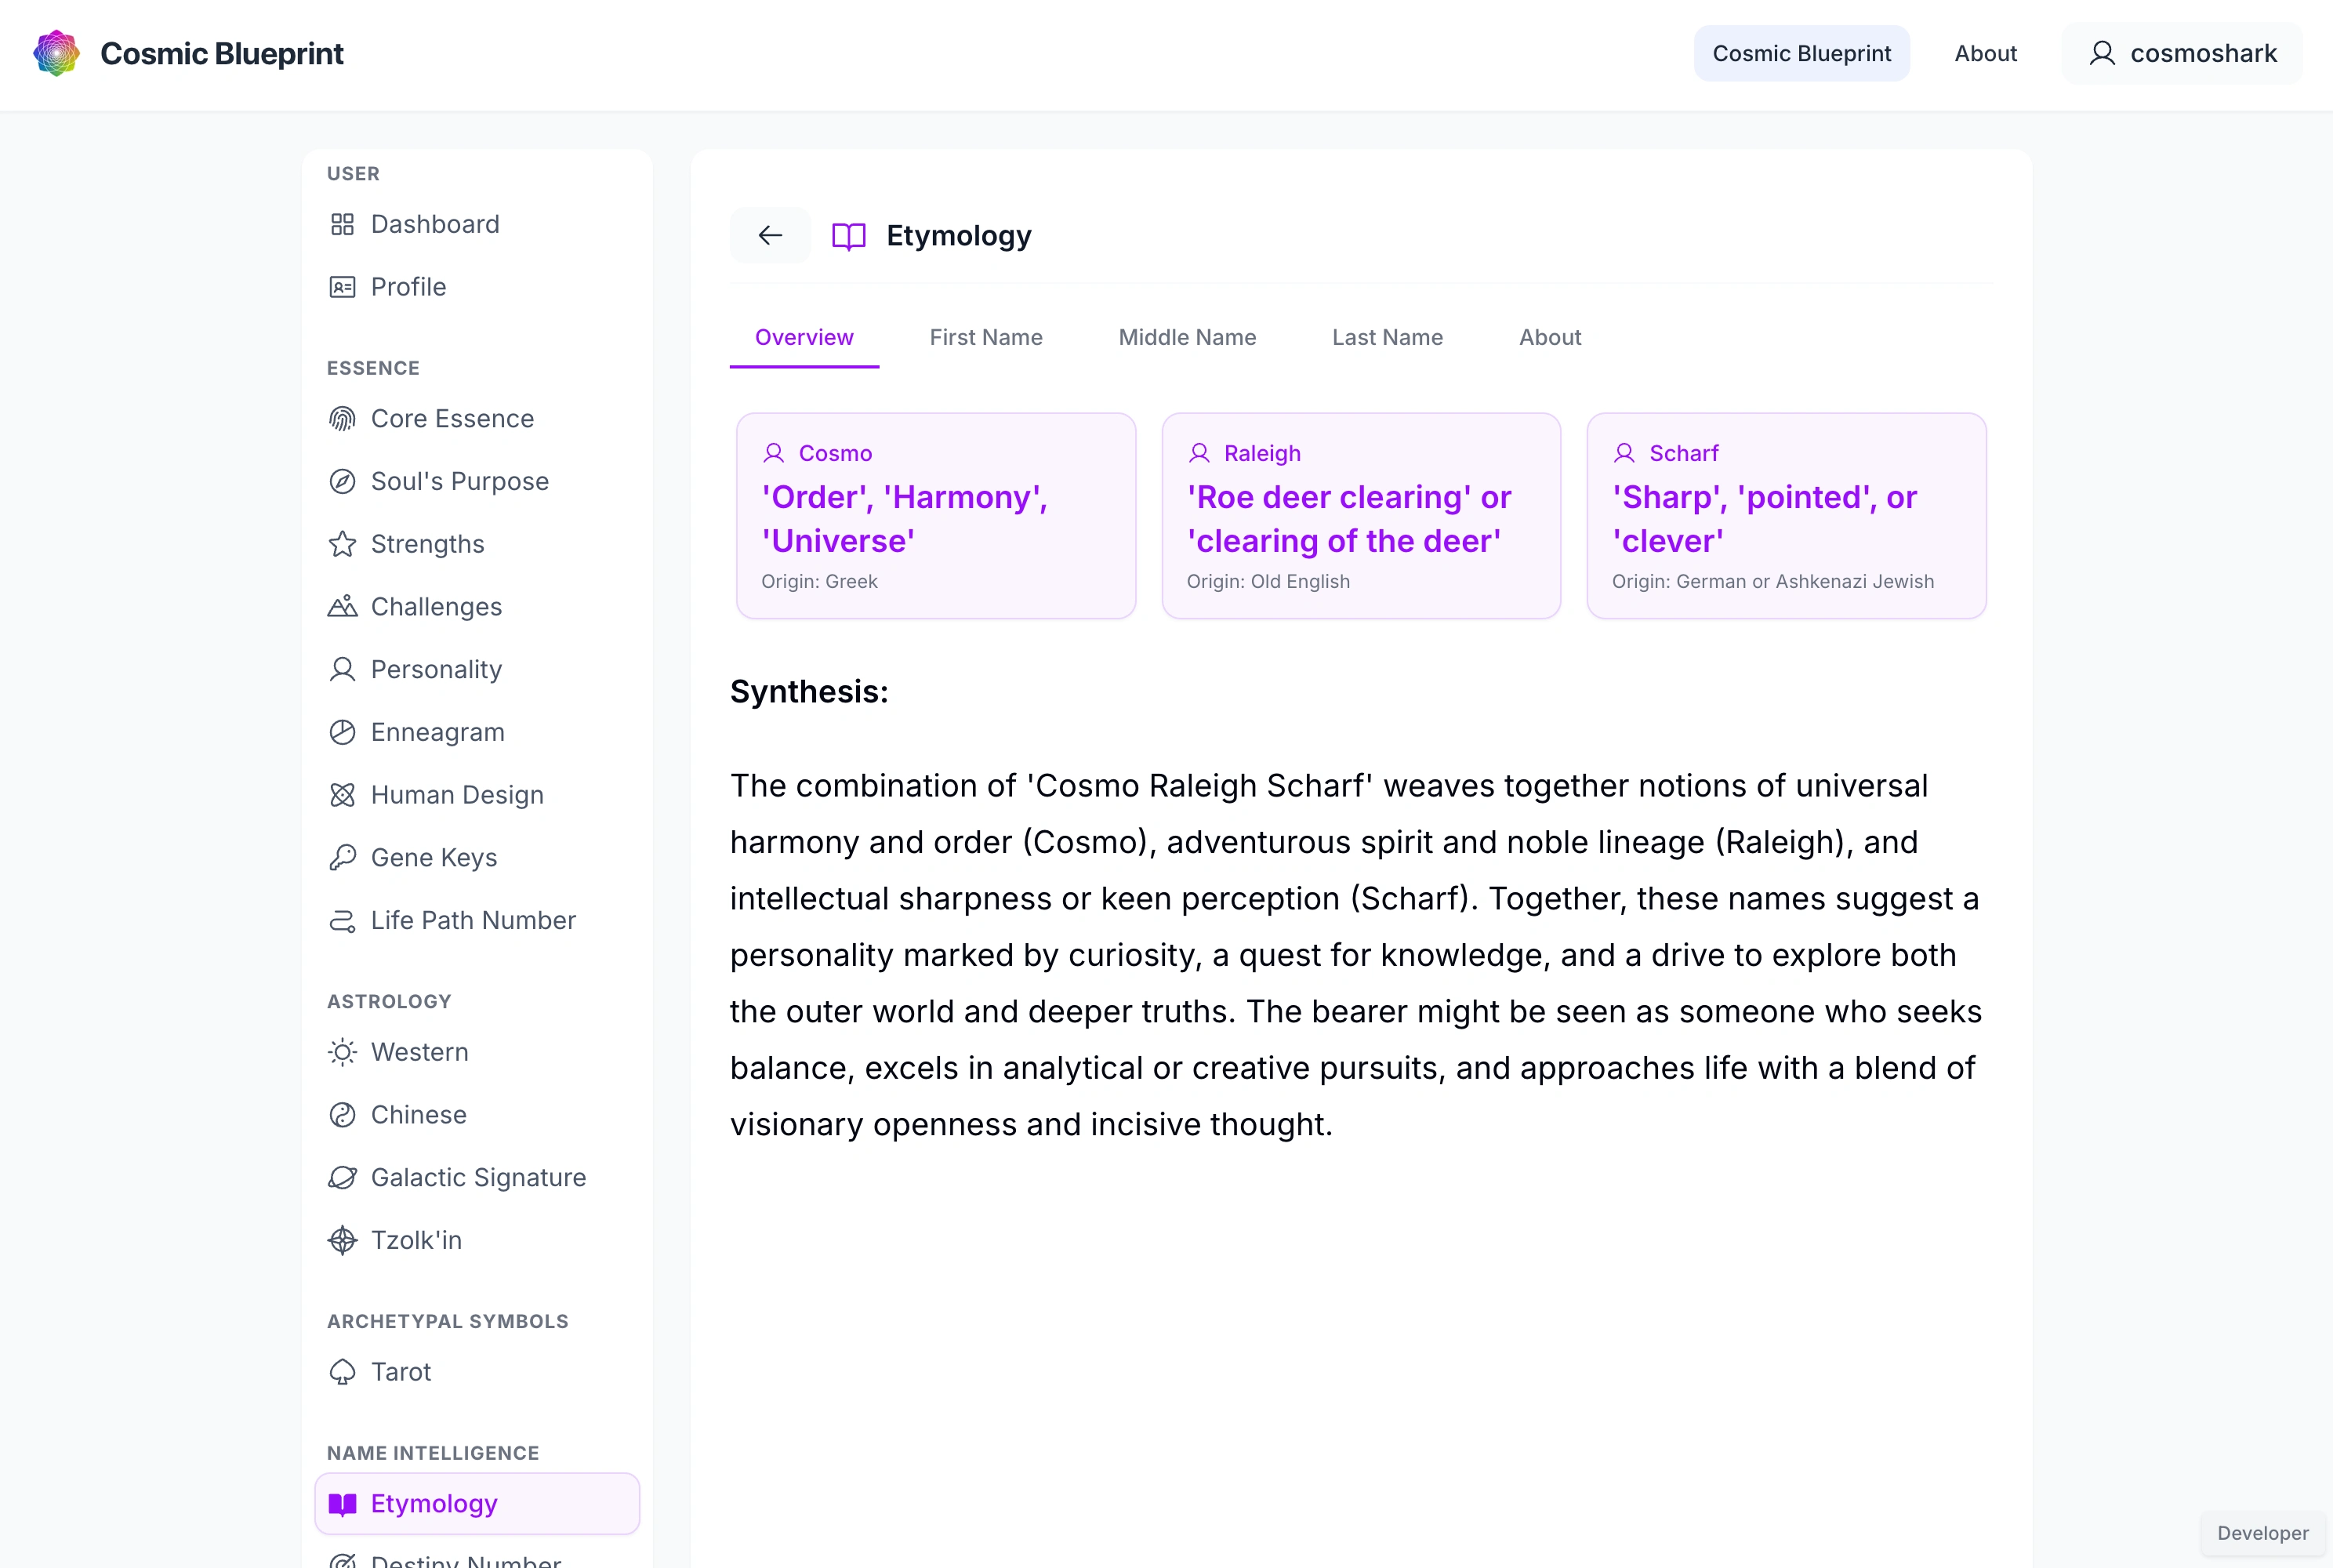The image size is (2333, 1568).
Task: Click the NAME INTELLIGENCE section label
Action: [433, 1453]
